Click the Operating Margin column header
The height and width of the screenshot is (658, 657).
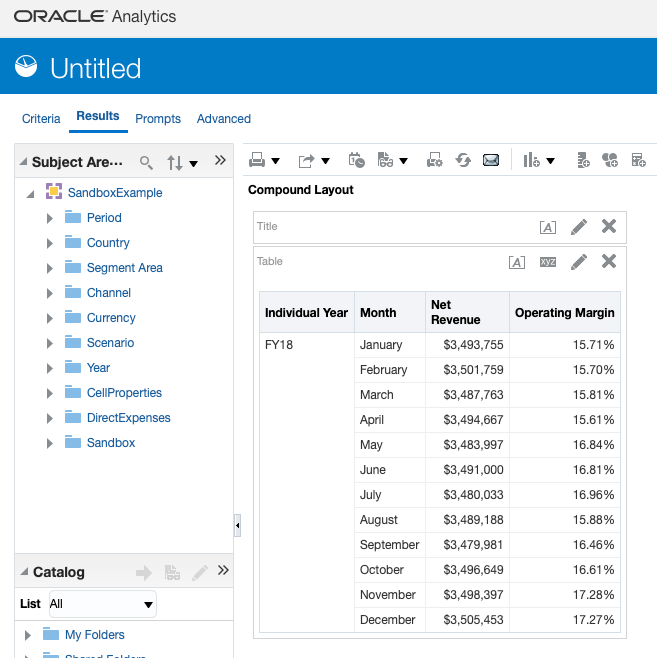564,313
